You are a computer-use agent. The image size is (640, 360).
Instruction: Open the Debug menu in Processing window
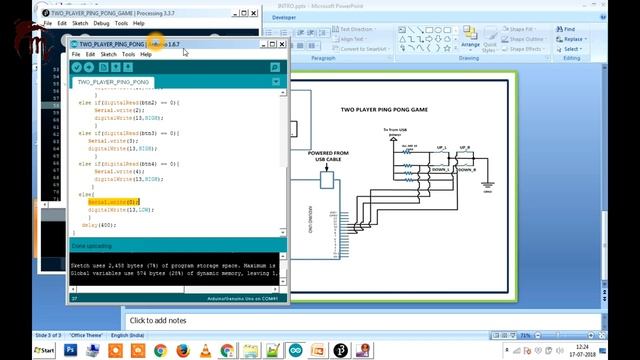pos(101,23)
